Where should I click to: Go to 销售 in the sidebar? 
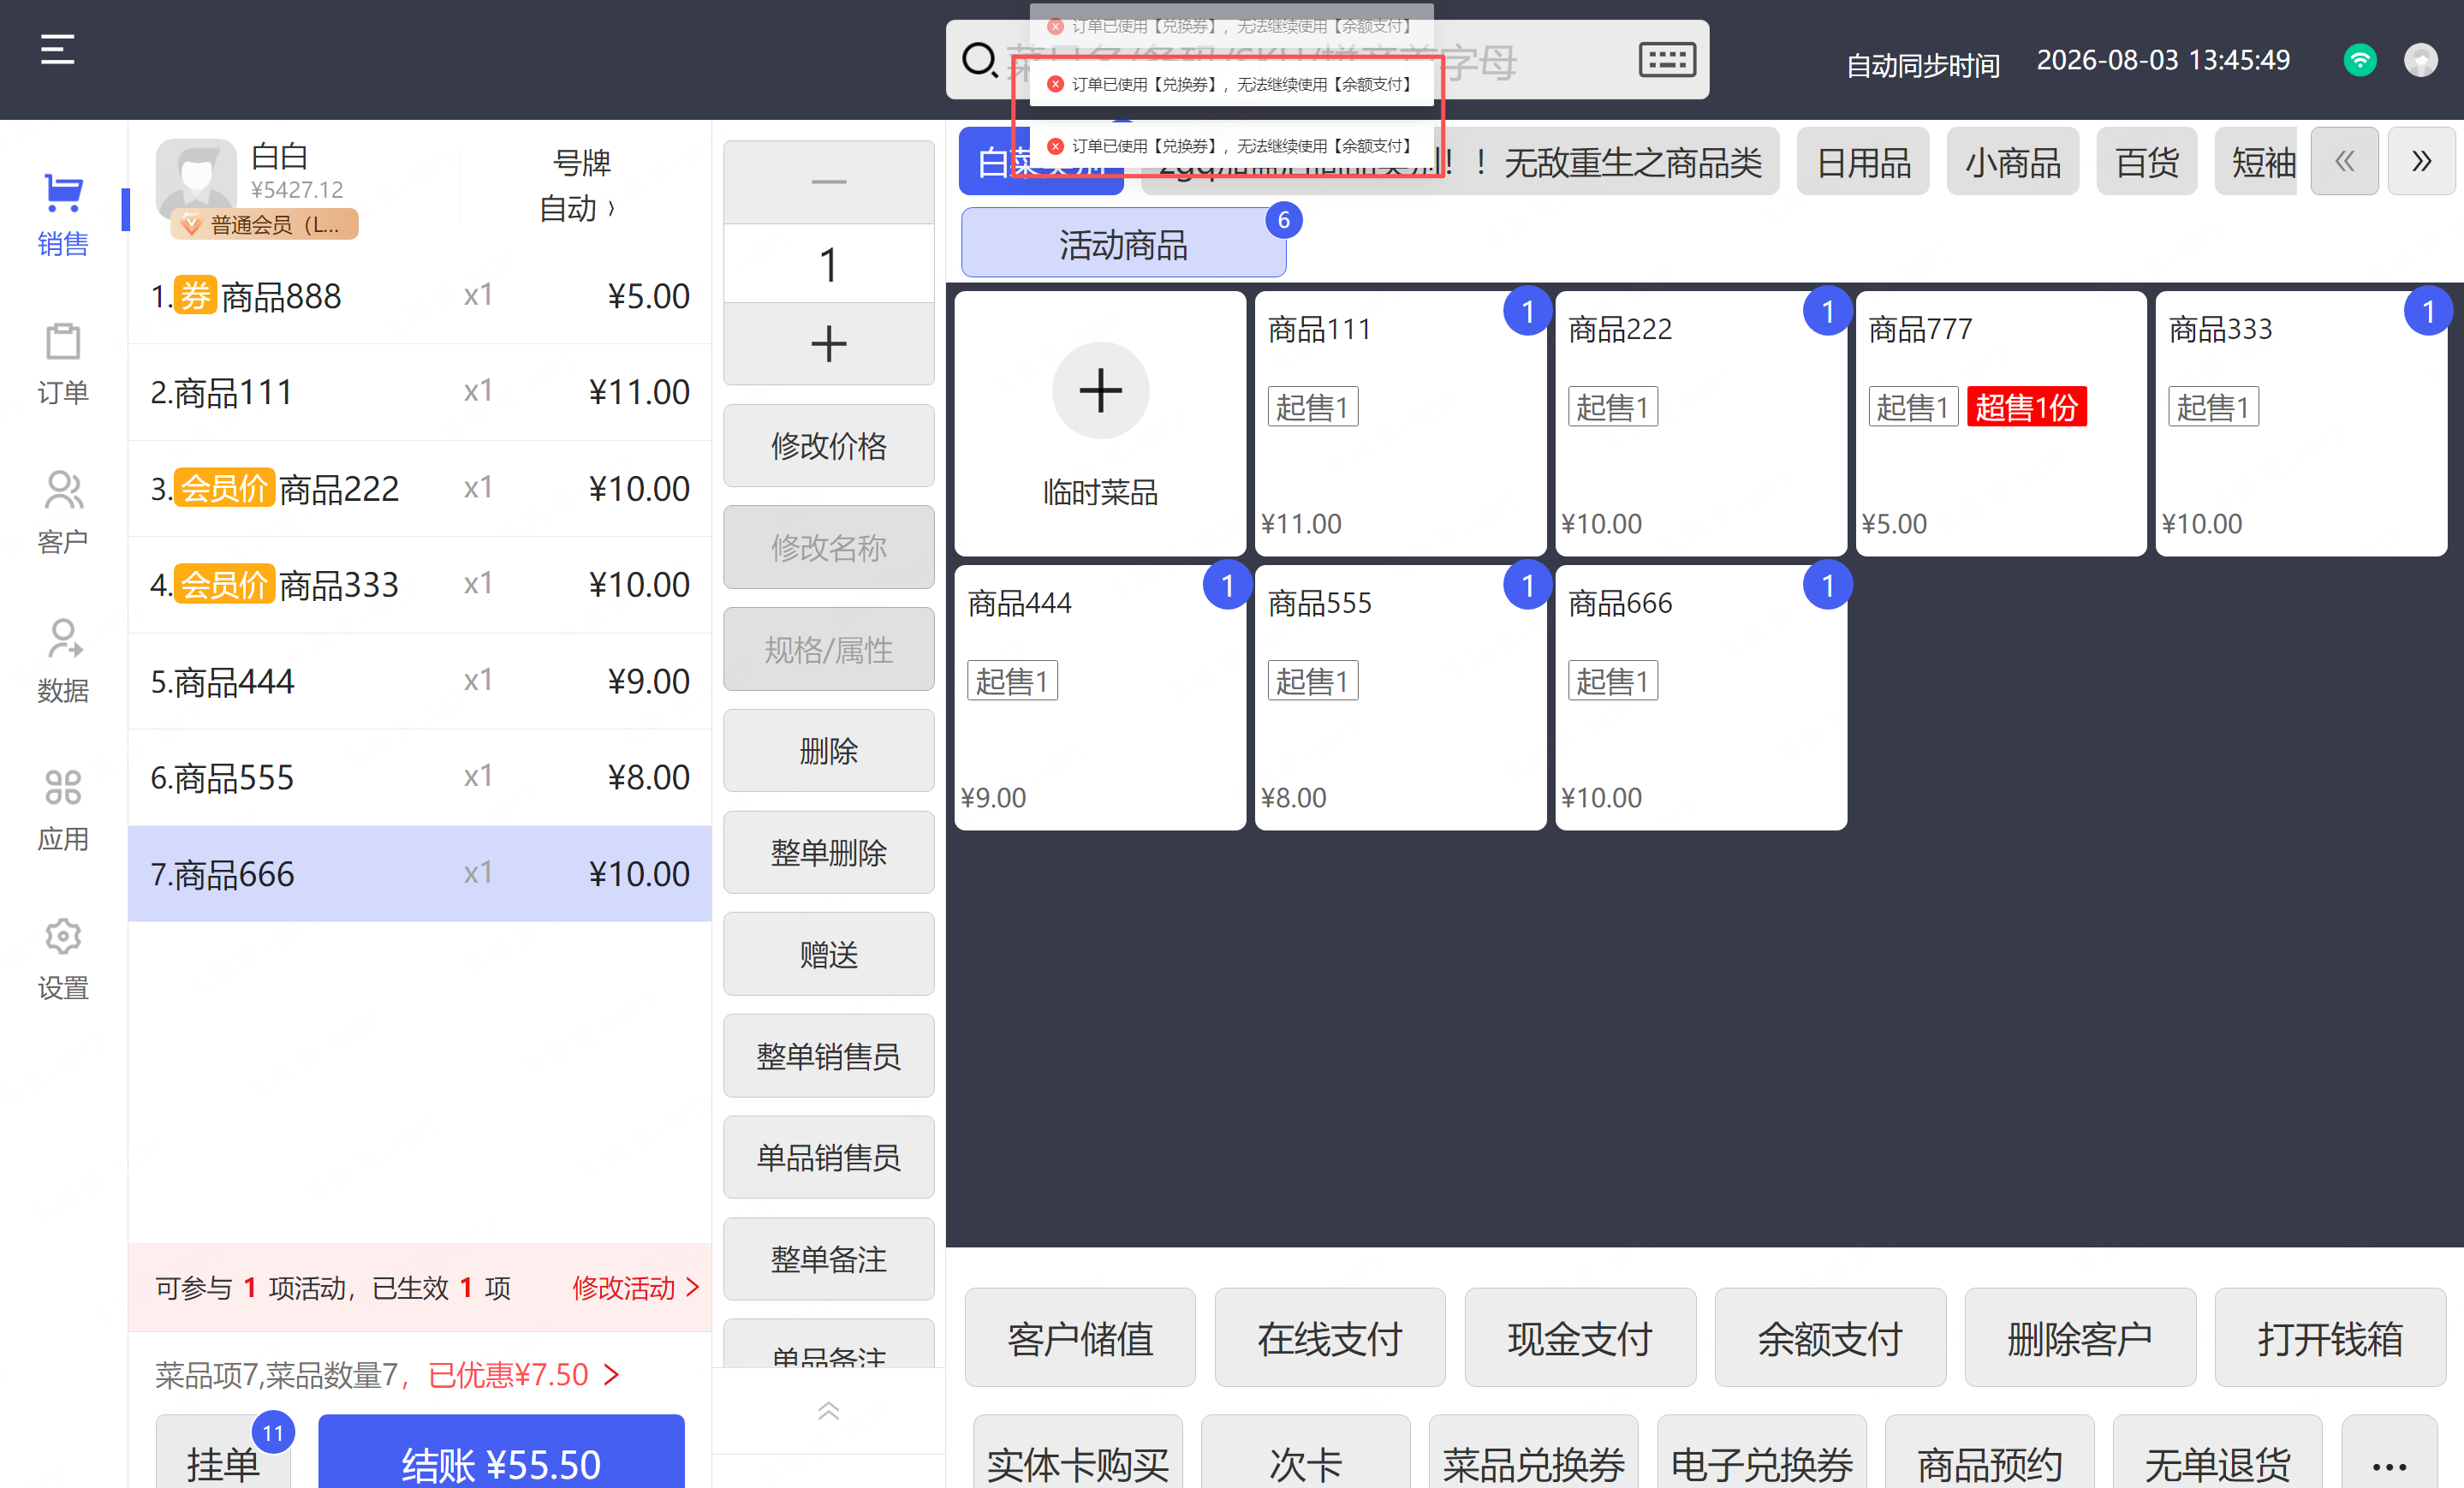[63, 214]
